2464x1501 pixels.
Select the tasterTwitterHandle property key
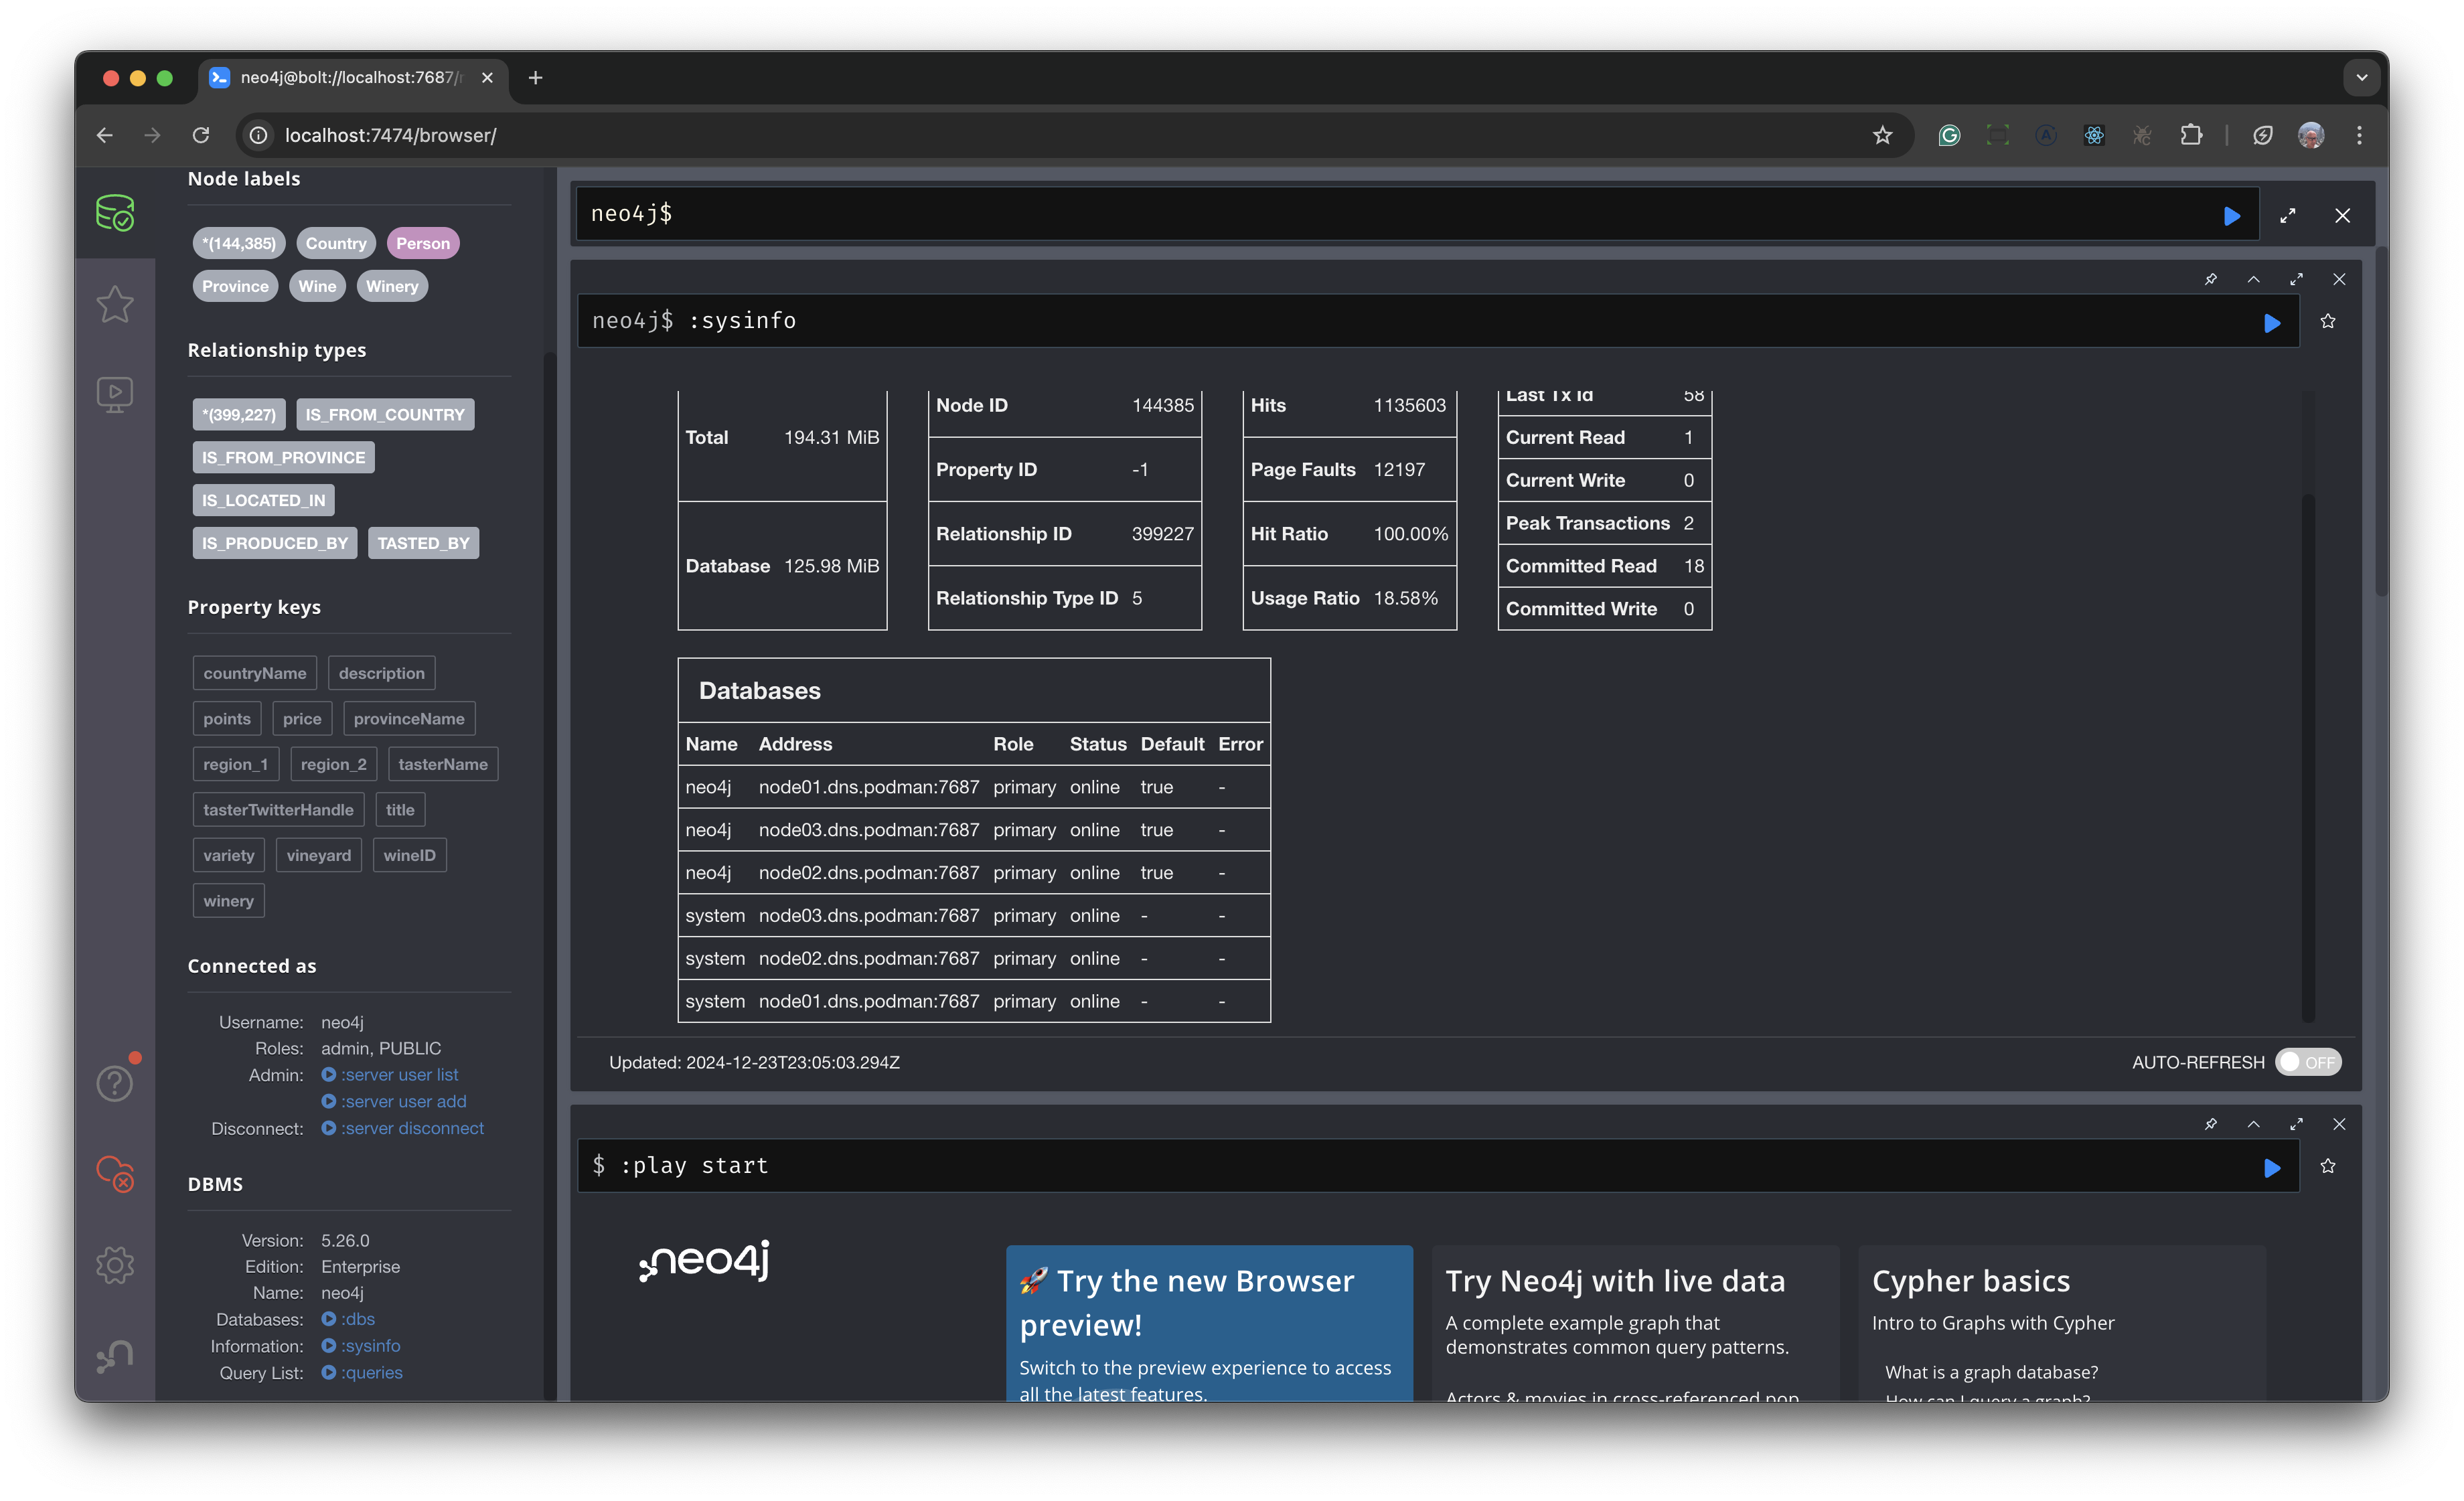pyautogui.click(x=278, y=810)
